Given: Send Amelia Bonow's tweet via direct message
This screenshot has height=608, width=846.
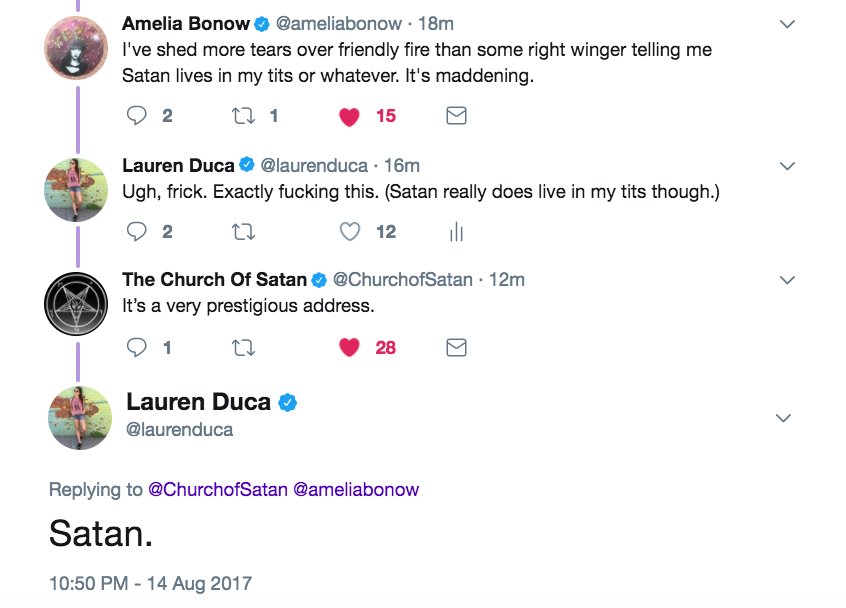Looking at the screenshot, I should pos(456,116).
